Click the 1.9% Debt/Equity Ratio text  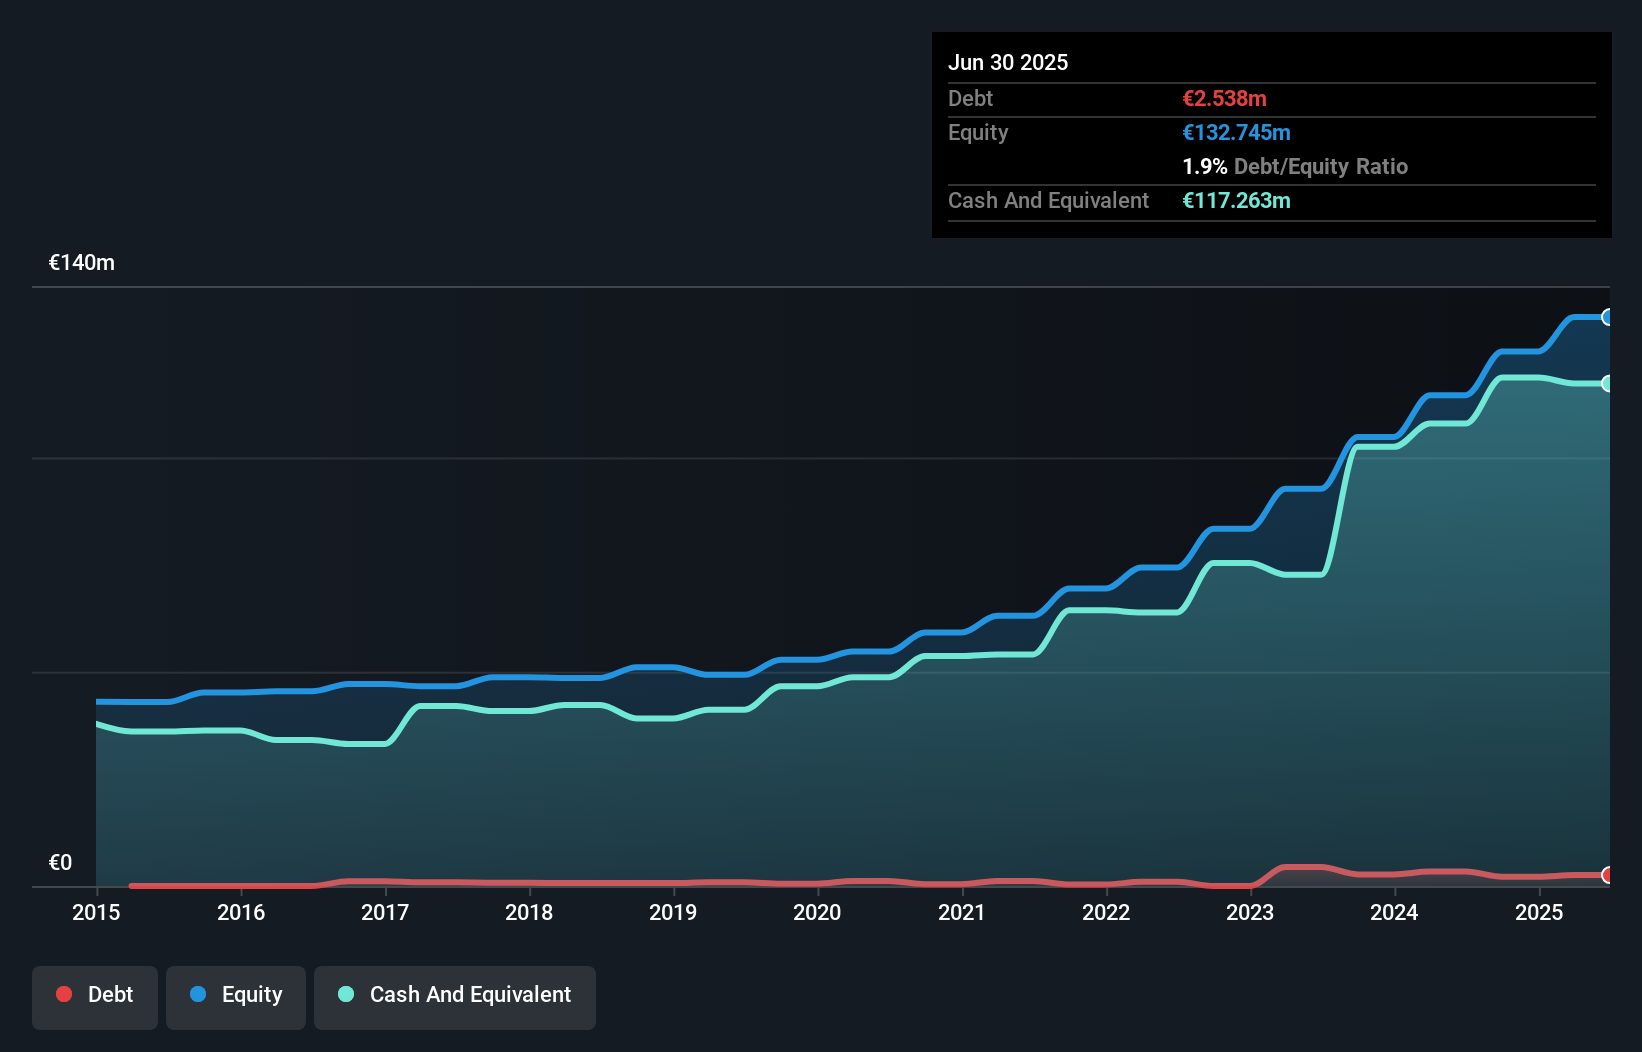1295,166
